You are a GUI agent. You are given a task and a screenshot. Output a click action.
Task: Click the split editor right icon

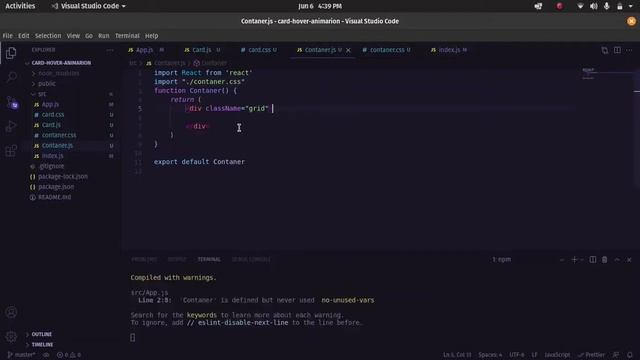click(x=617, y=50)
